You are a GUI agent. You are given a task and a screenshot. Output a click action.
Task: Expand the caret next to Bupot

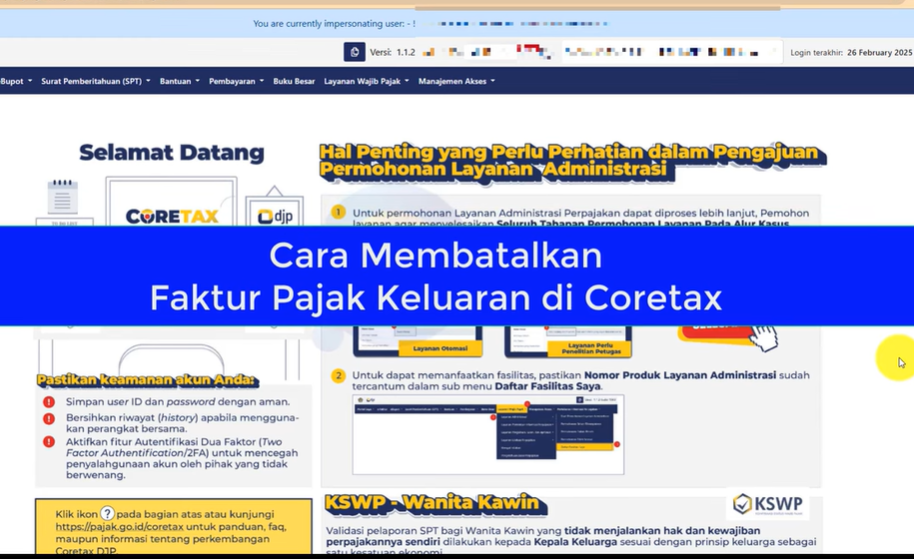(x=30, y=81)
